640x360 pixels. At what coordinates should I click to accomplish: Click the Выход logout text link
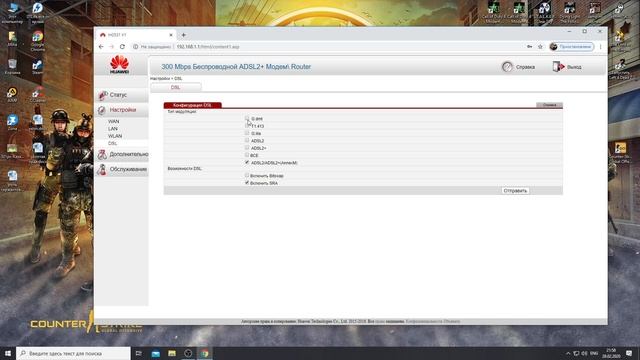[574, 67]
